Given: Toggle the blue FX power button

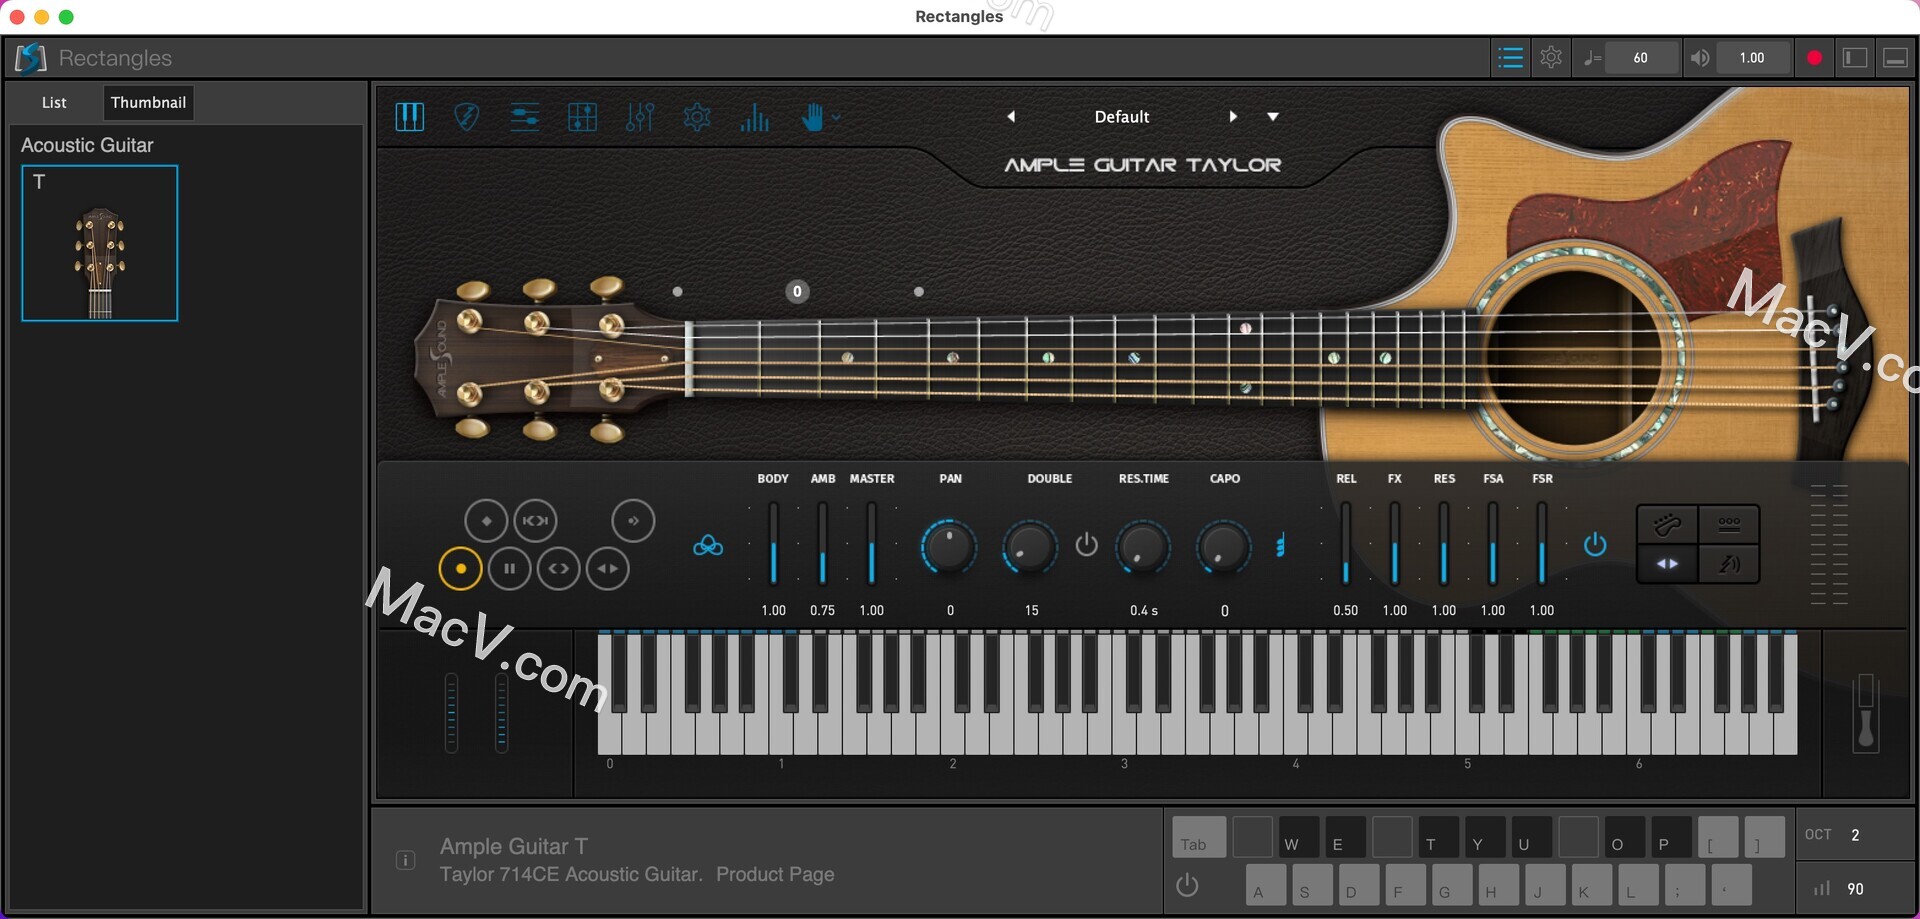Looking at the screenshot, I should pyautogui.click(x=1595, y=545).
